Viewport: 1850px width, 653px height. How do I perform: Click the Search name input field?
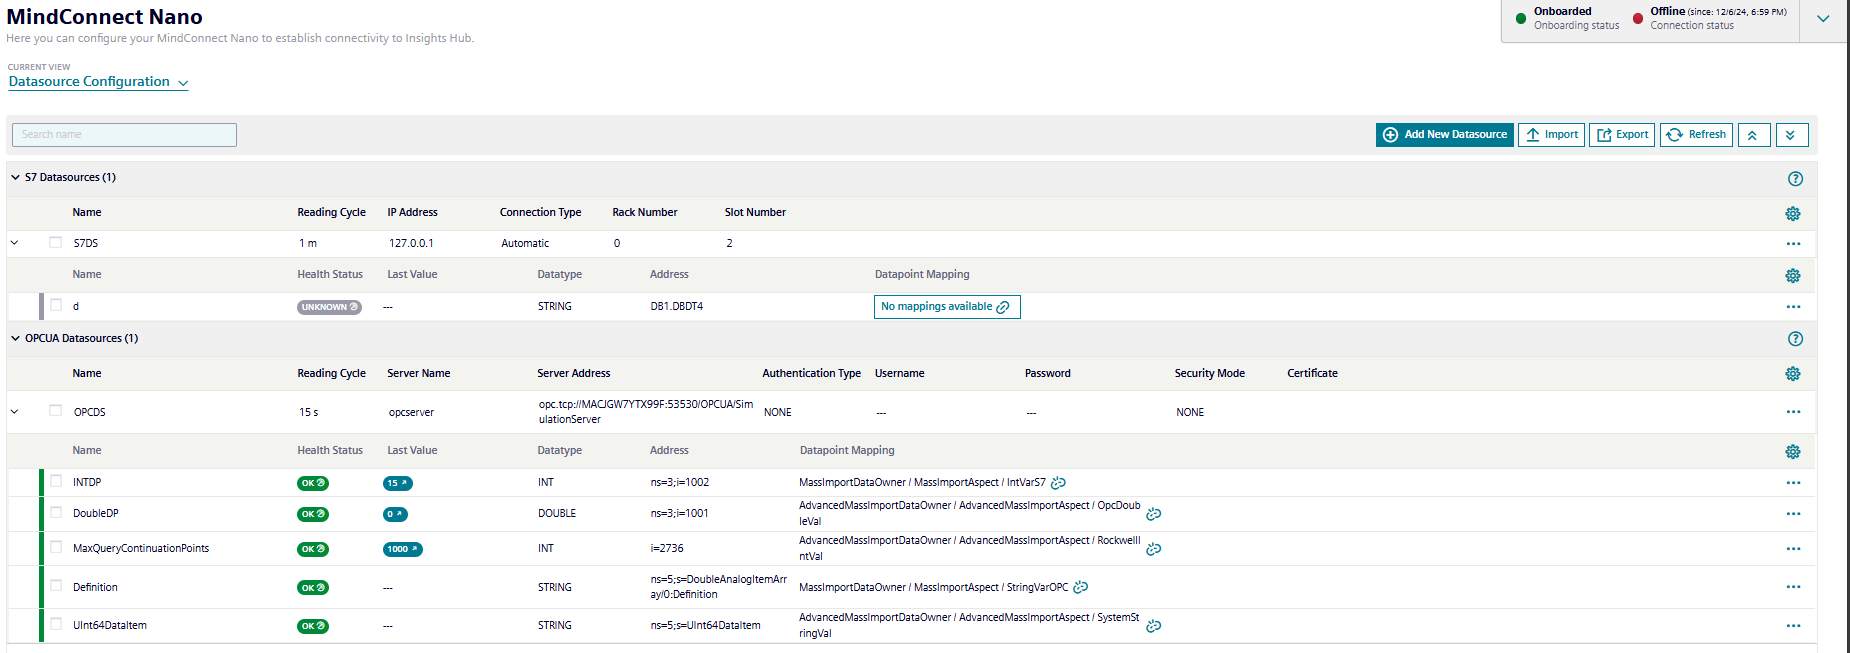124,135
